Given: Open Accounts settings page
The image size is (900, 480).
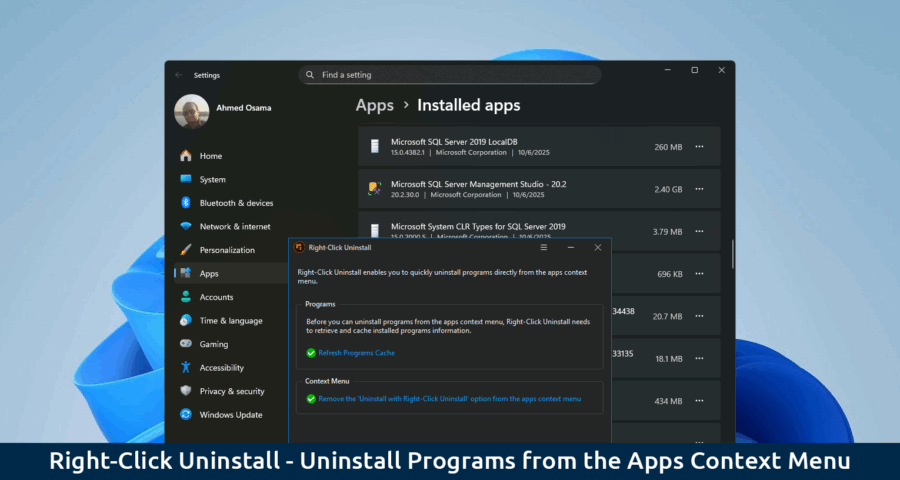Looking at the screenshot, I should coord(216,297).
